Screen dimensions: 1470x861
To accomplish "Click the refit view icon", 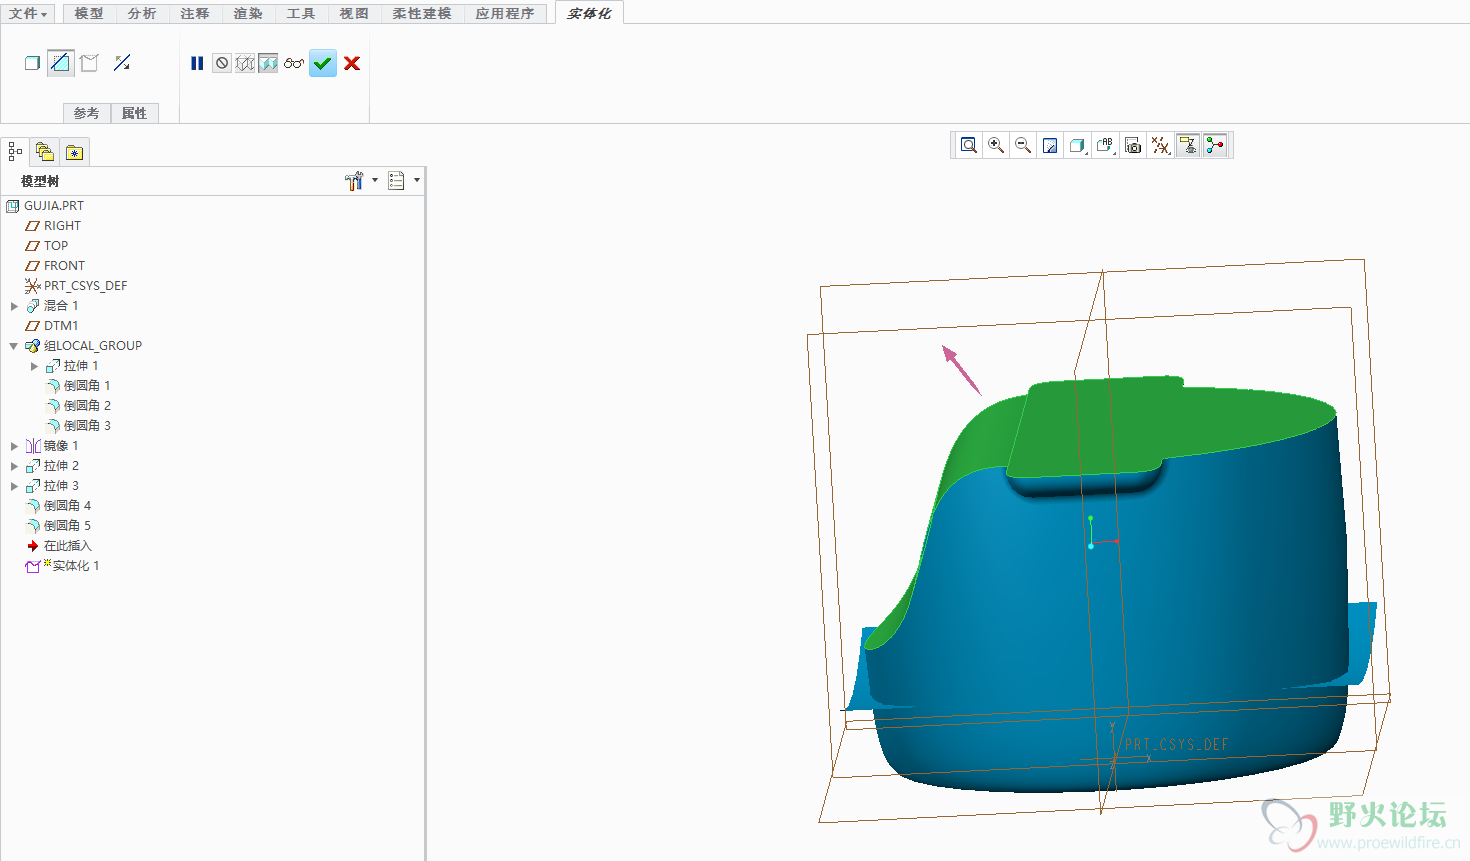I will 969,145.
